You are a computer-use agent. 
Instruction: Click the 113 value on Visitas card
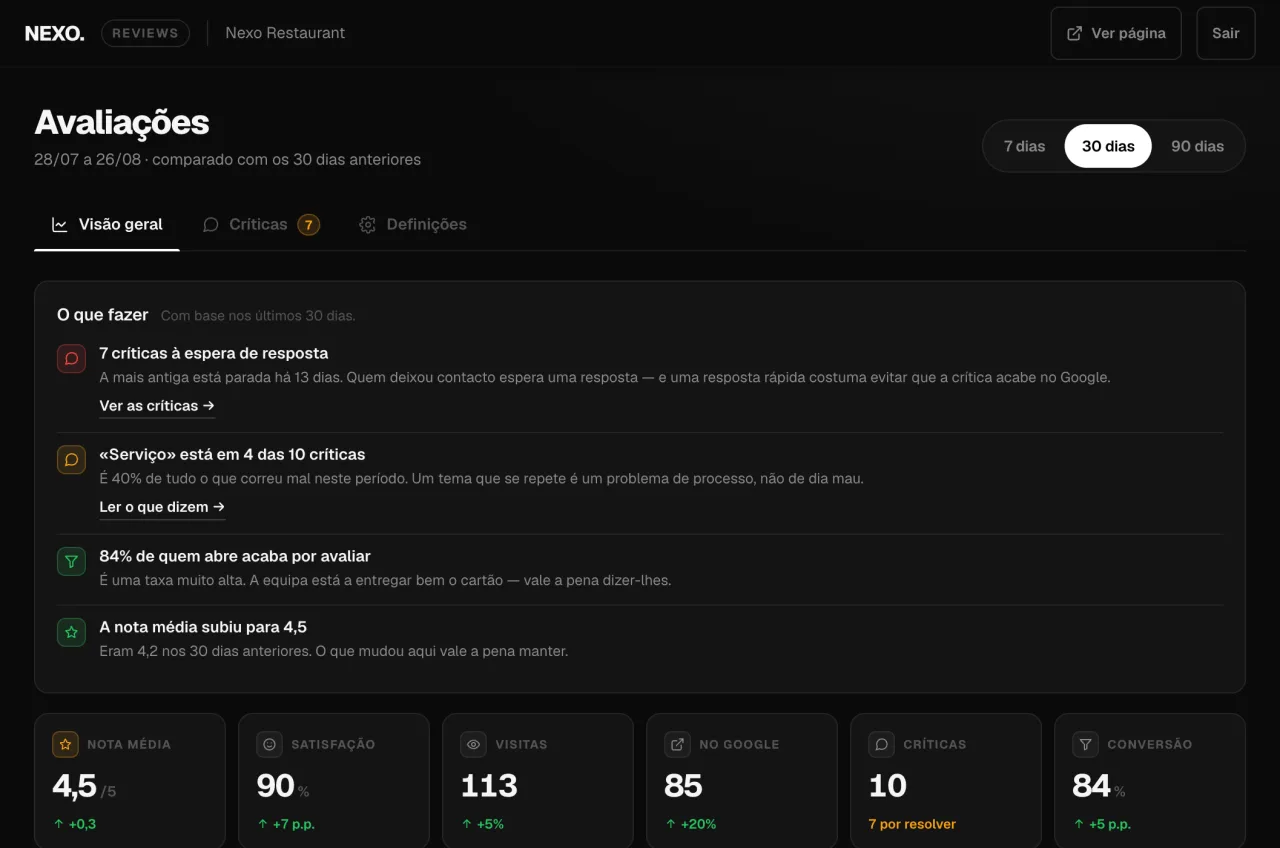pos(489,786)
